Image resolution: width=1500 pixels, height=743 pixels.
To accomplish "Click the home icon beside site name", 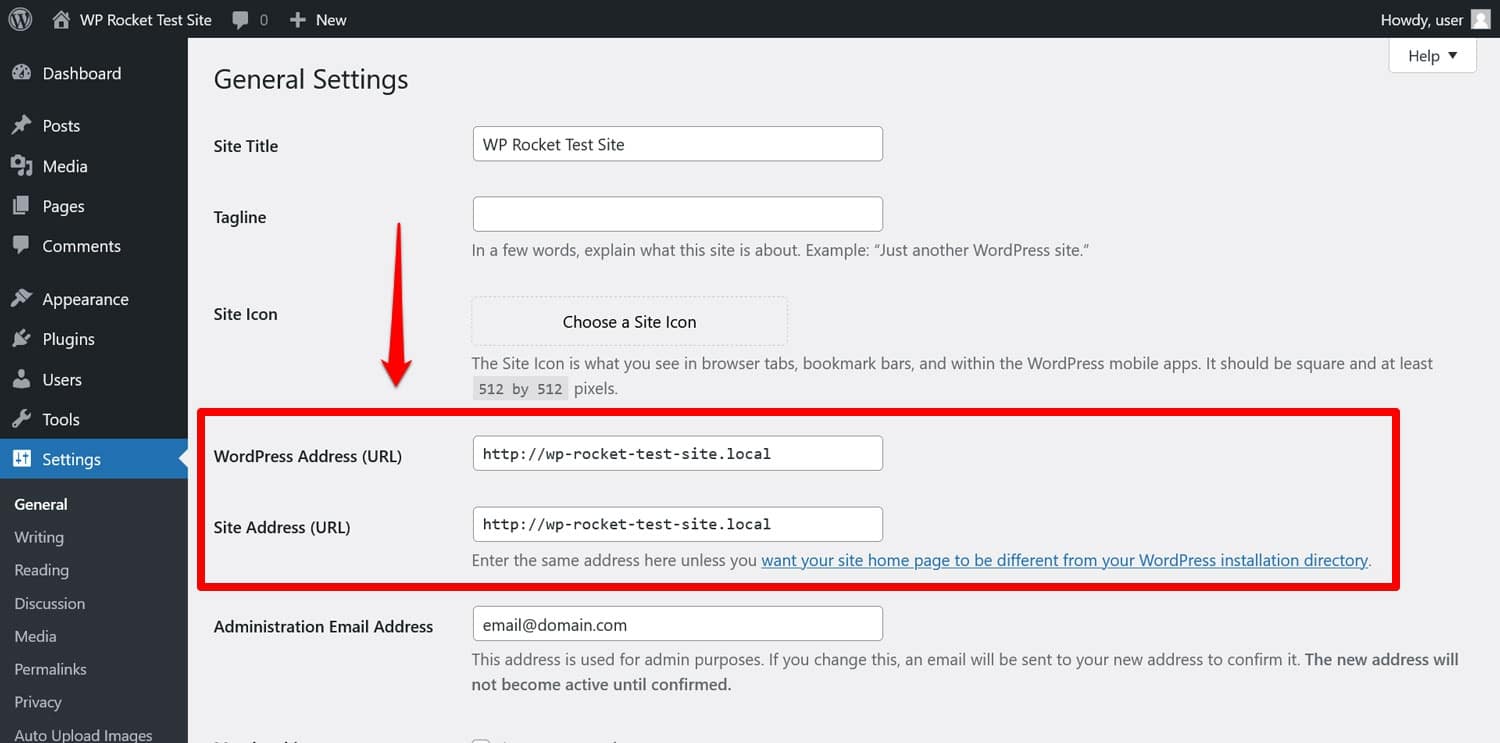I will (x=62, y=20).
